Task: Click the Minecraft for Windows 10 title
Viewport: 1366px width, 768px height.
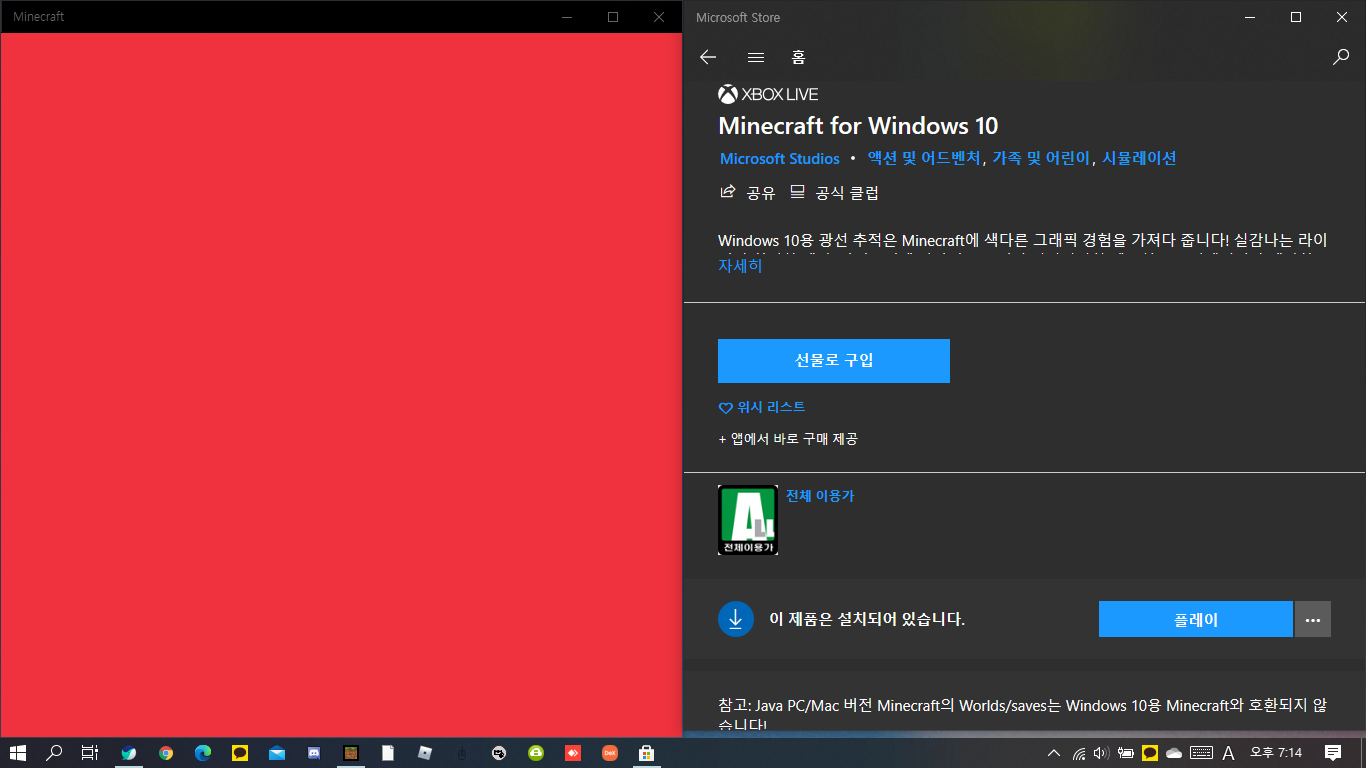Action: coord(858,126)
